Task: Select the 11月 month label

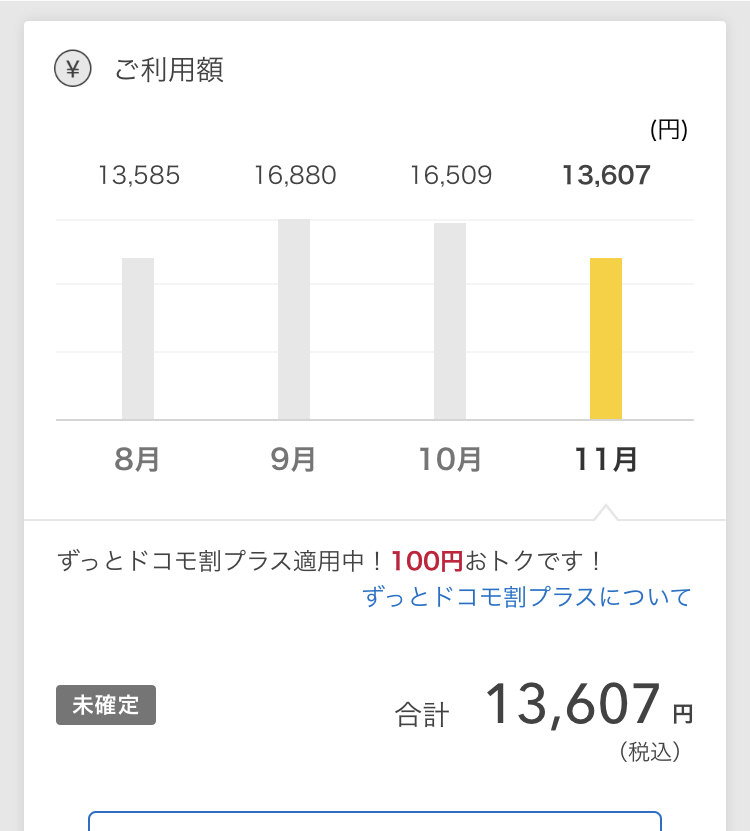Action: 606,459
